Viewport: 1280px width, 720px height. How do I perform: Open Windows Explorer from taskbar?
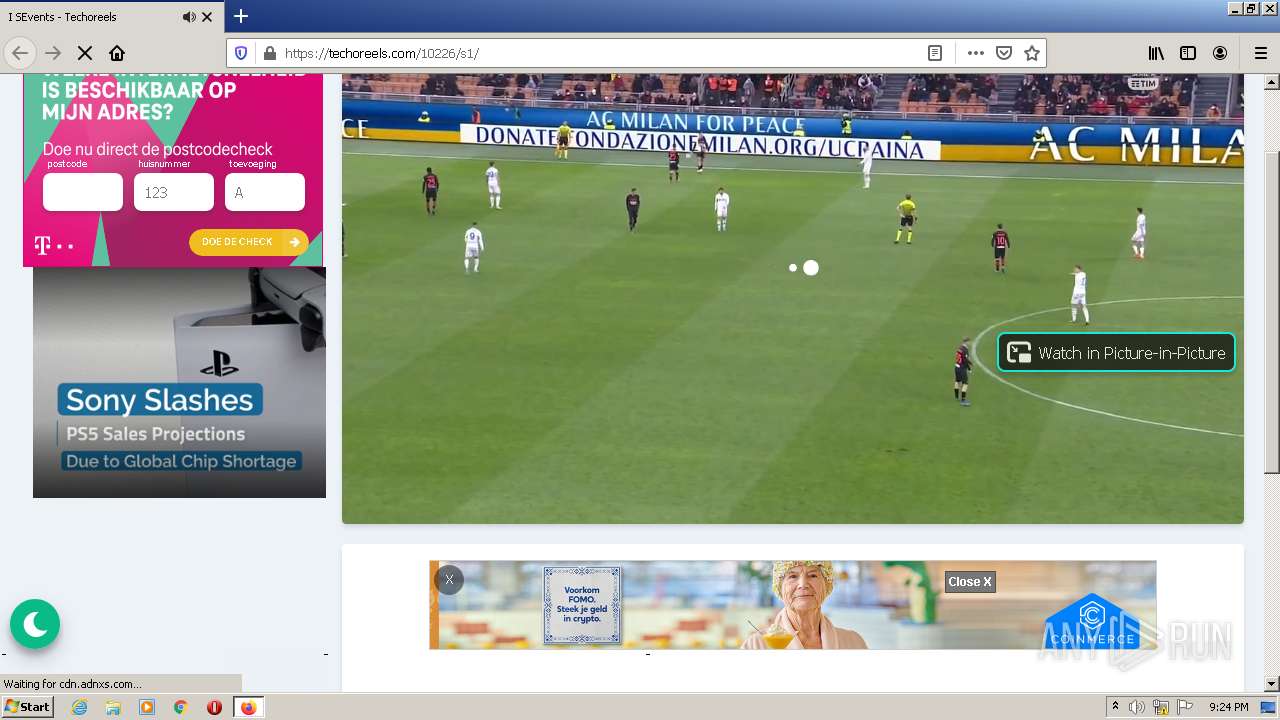(113, 707)
